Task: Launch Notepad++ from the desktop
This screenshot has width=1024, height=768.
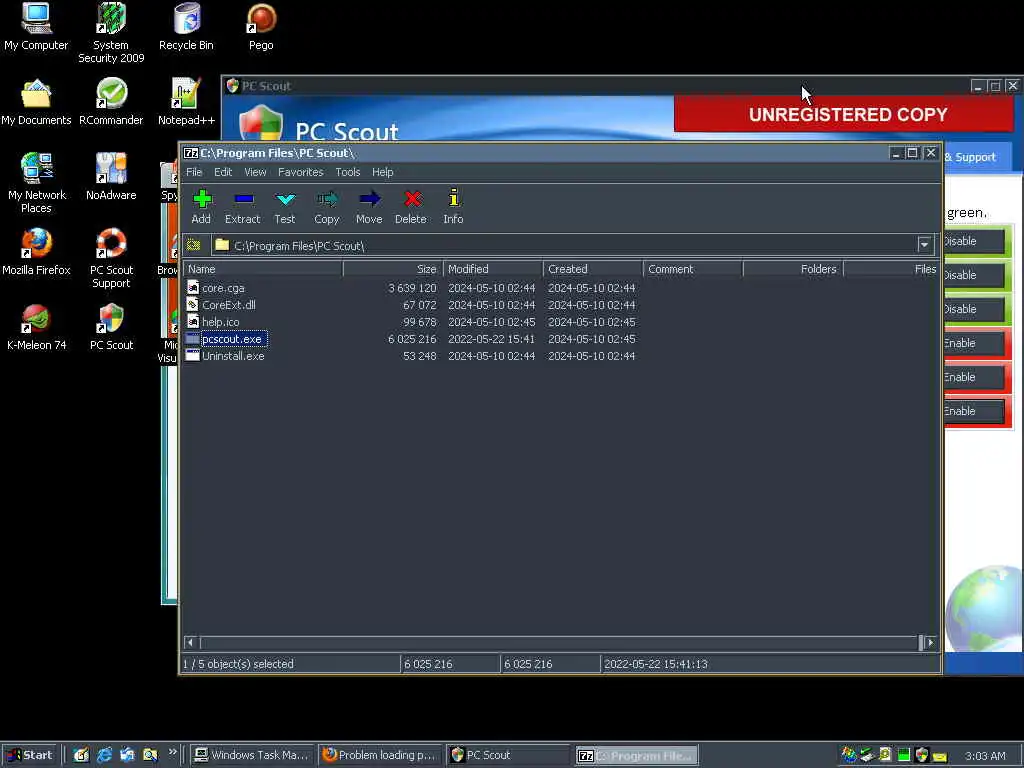Action: click(186, 102)
